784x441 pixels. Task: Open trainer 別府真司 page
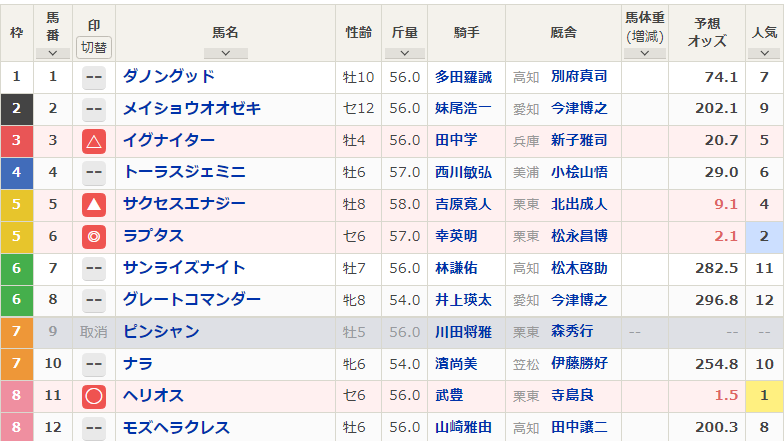[579, 76]
